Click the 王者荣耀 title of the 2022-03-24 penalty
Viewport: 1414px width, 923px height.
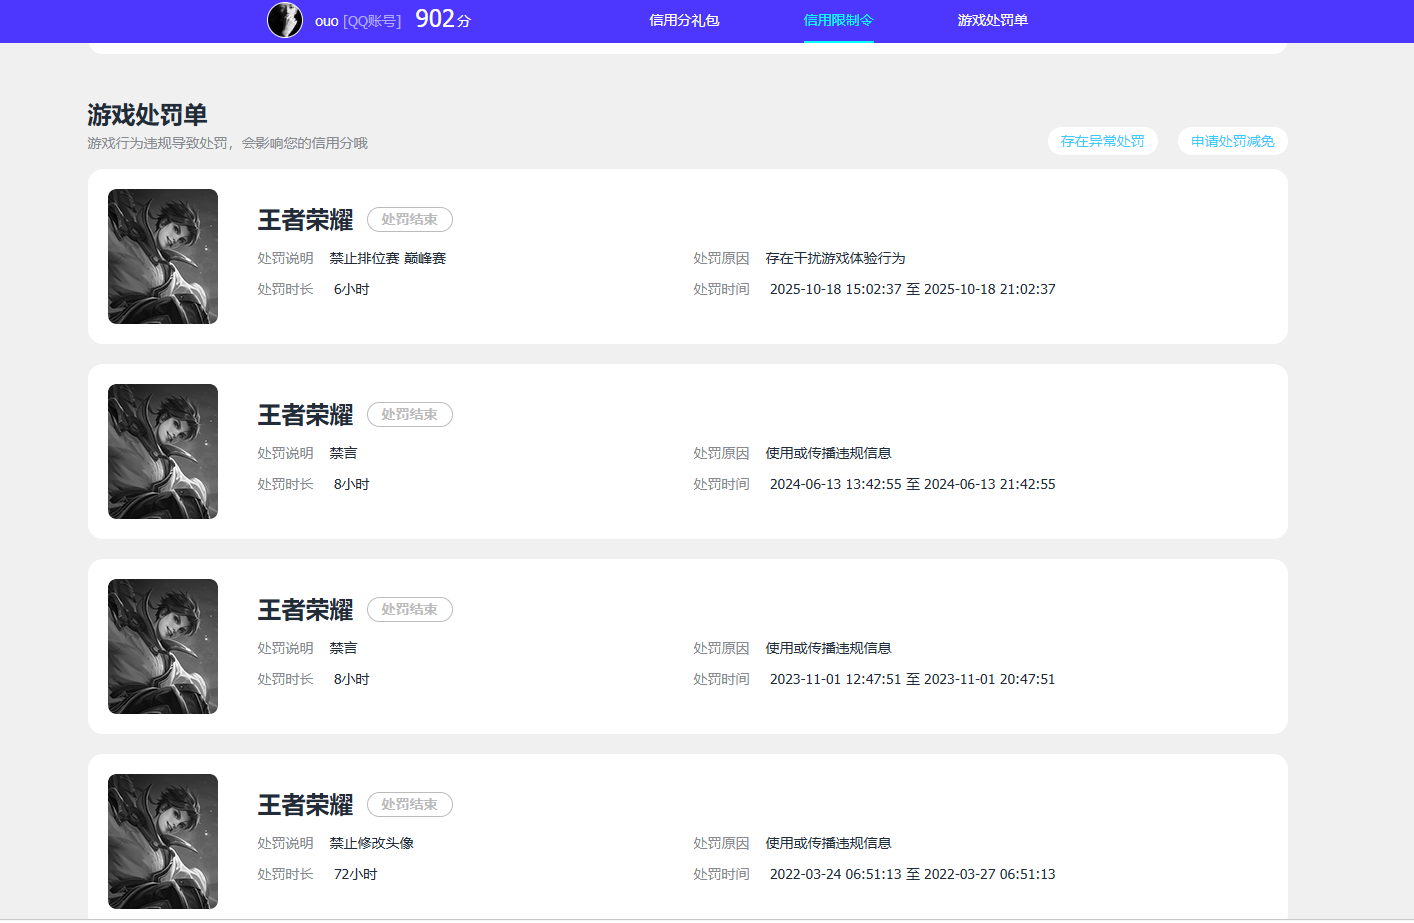click(306, 805)
